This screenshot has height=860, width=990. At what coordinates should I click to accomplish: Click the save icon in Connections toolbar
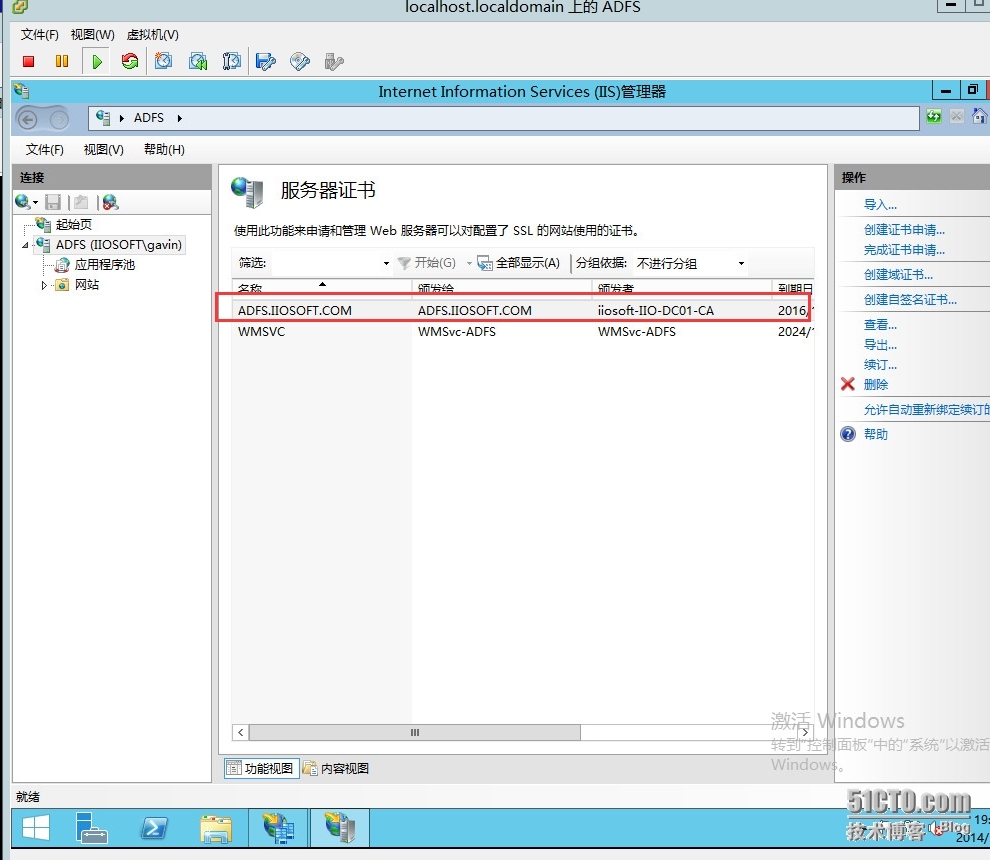(53, 202)
